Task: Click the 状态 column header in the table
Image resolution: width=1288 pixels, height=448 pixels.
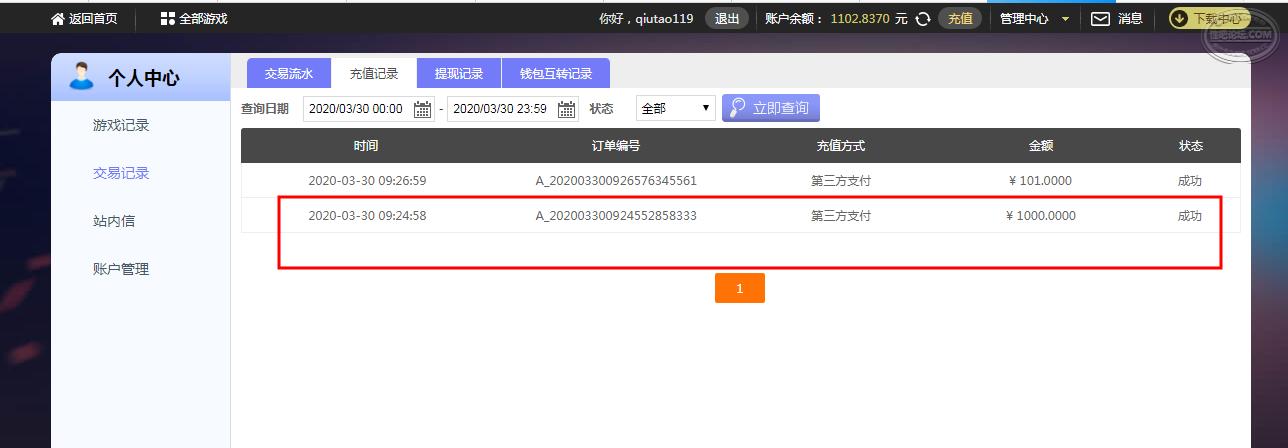Action: point(1191,145)
